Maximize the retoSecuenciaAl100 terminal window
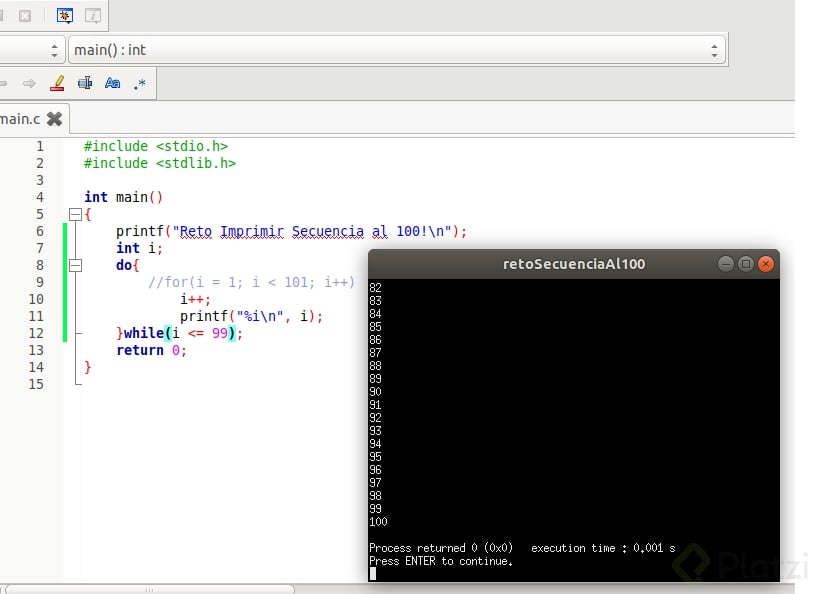 click(x=746, y=264)
